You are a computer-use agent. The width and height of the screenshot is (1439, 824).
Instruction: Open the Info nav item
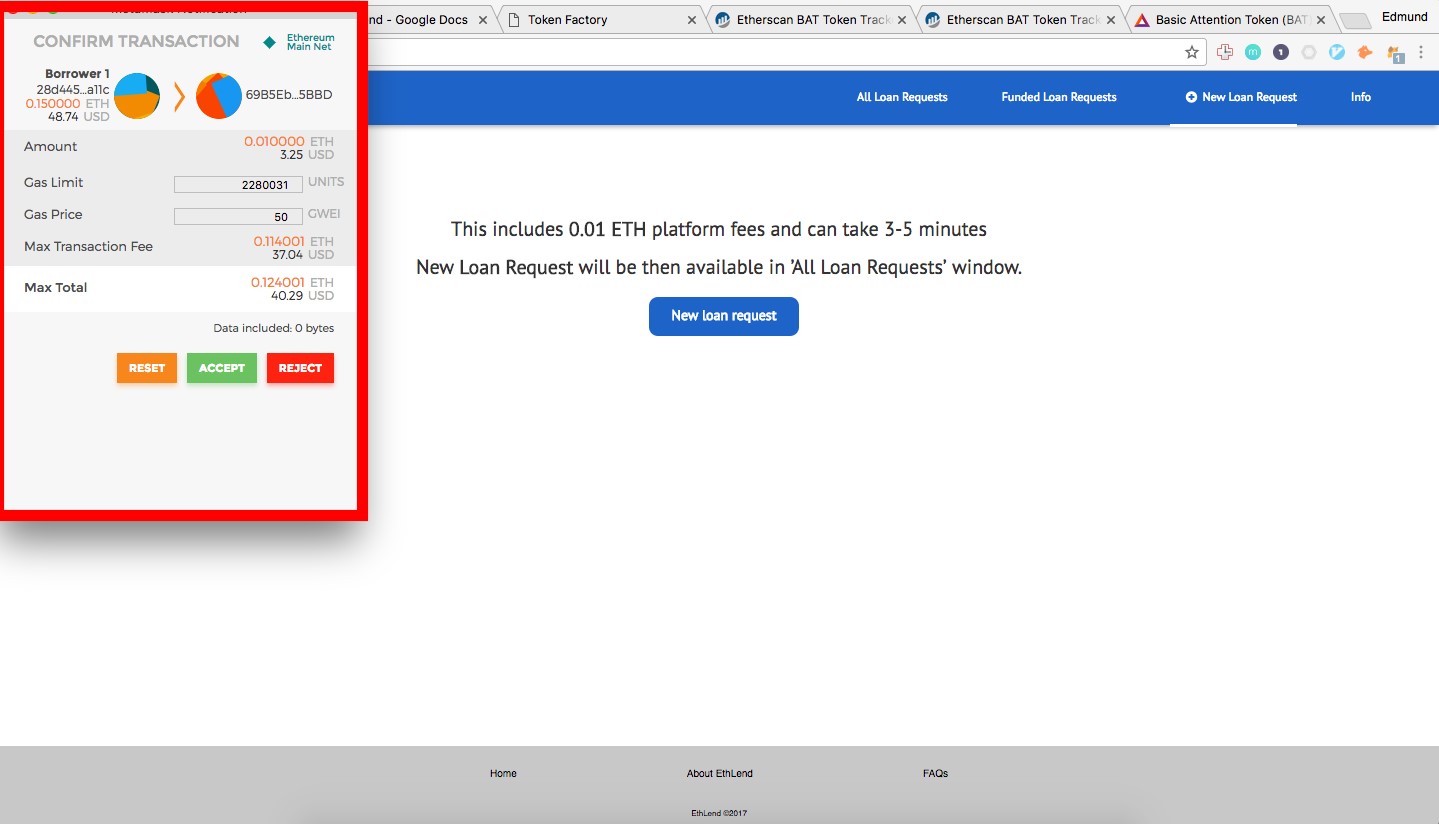[x=1361, y=97]
